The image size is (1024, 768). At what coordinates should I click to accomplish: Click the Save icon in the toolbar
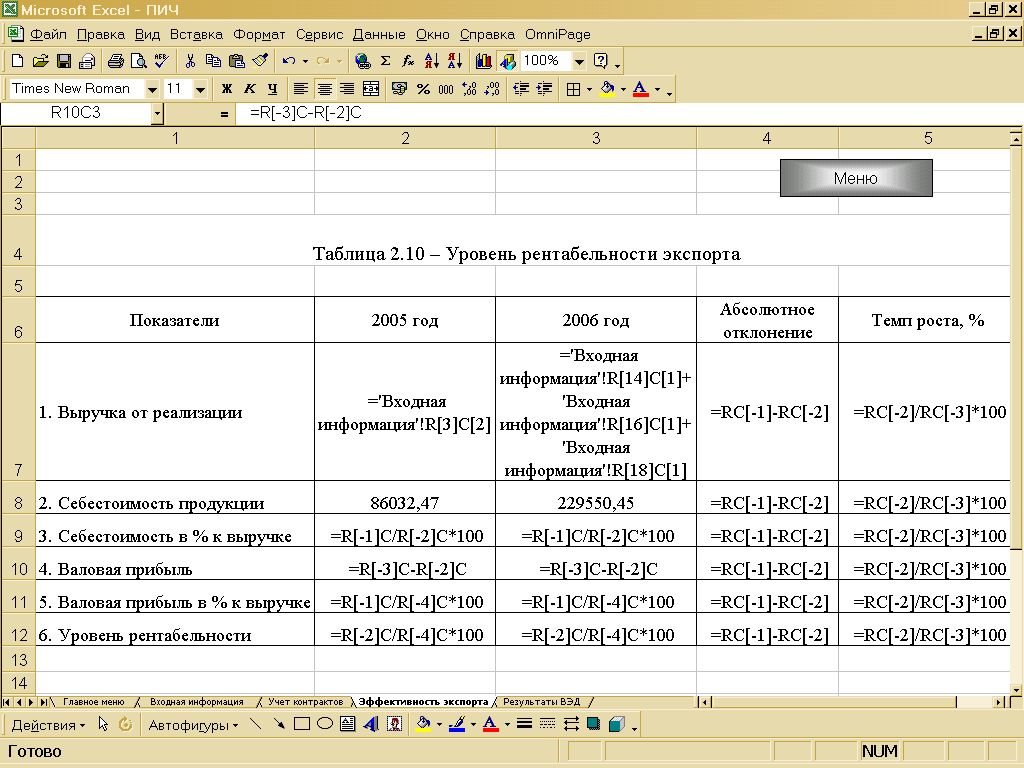point(63,61)
